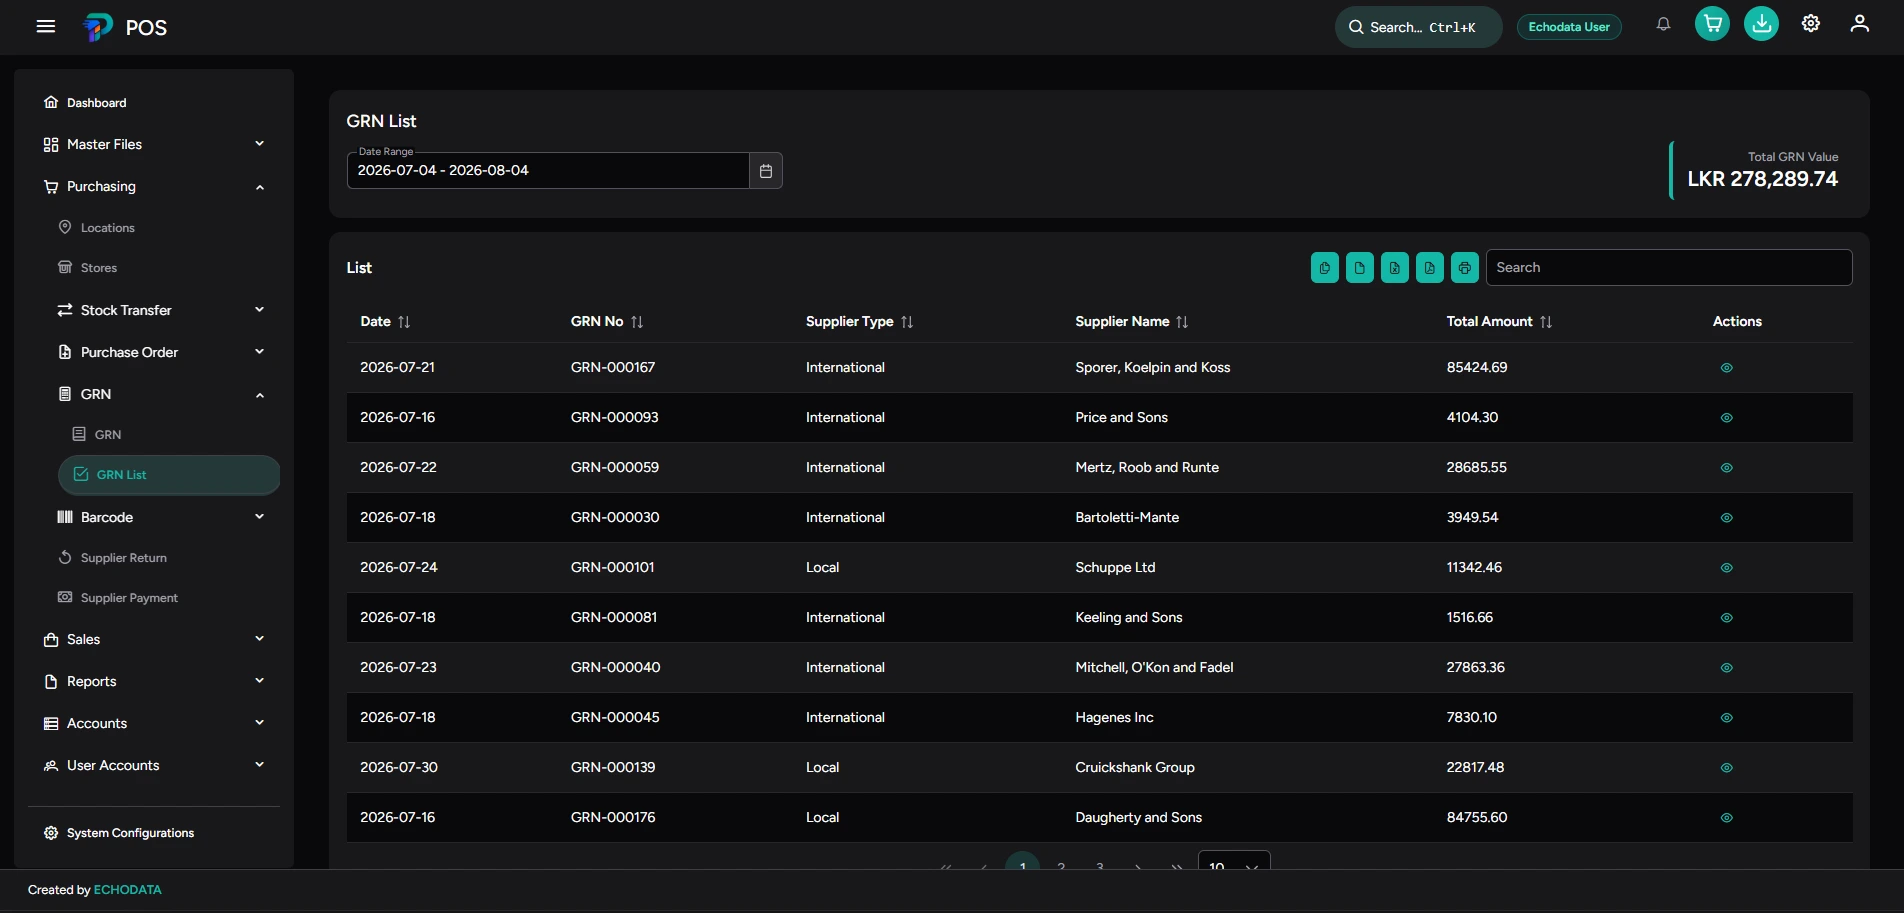View details of GRN-000093
Viewport: 1904px width, 913px height.
click(1726, 418)
